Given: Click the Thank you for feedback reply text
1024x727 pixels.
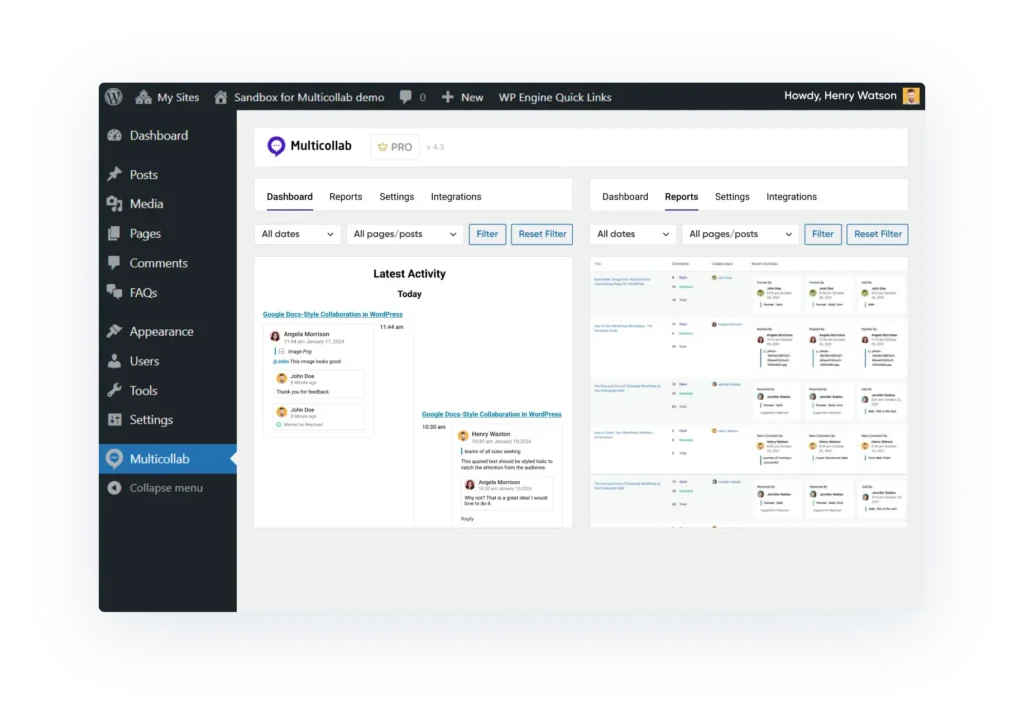Looking at the screenshot, I should [x=302, y=392].
